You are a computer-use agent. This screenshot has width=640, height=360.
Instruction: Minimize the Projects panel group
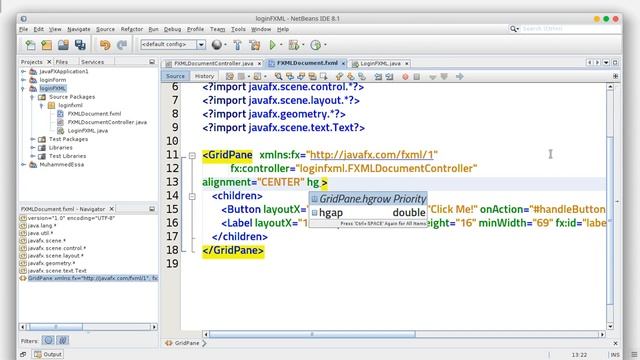(x=152, y=62)
